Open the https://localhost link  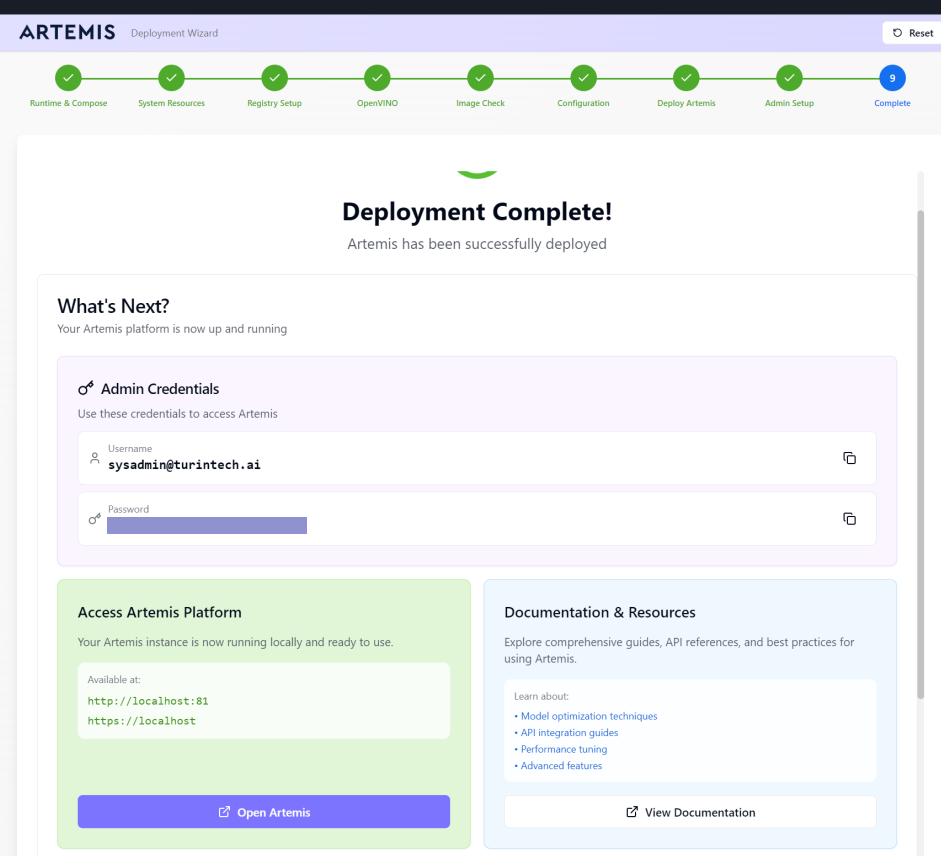pyautogui.click(x=141, y=720)
